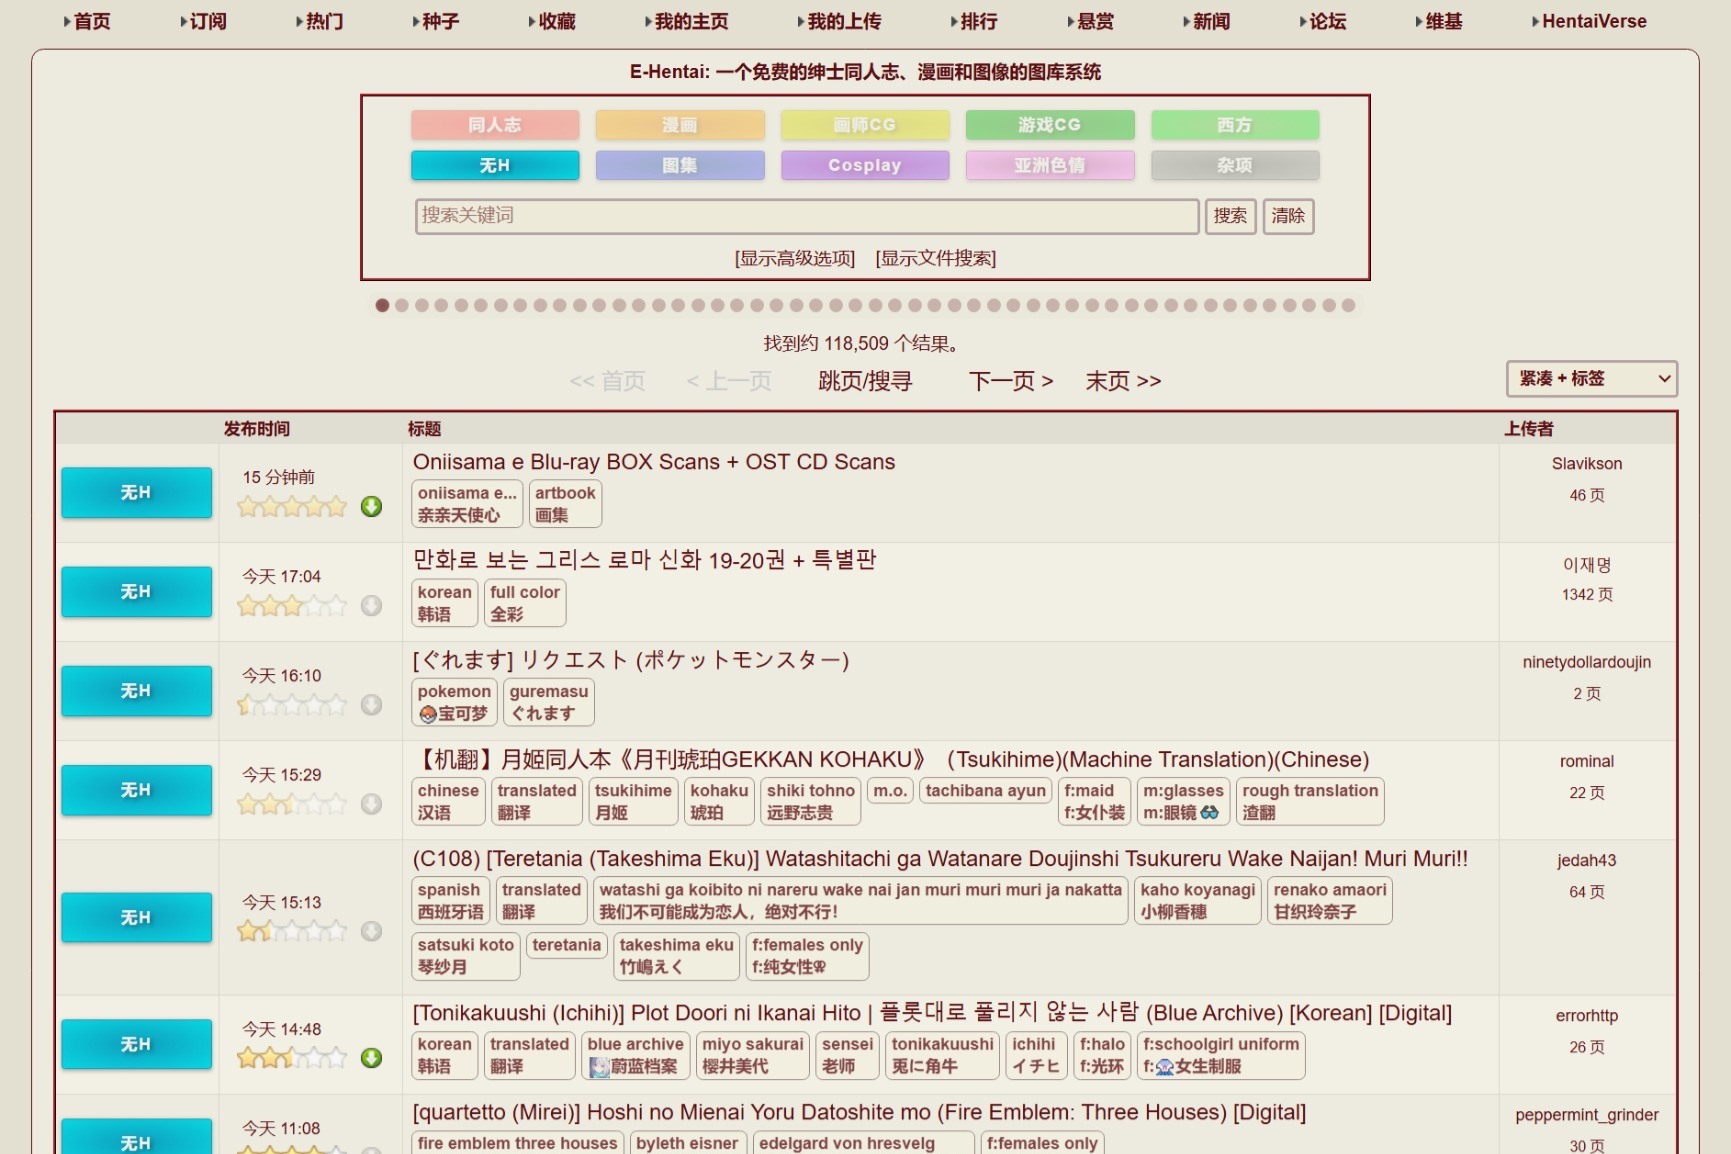1731x1154 pixels.
Task: Click star rating of 今天 14:48 gallery
Action: [292, 1058]
